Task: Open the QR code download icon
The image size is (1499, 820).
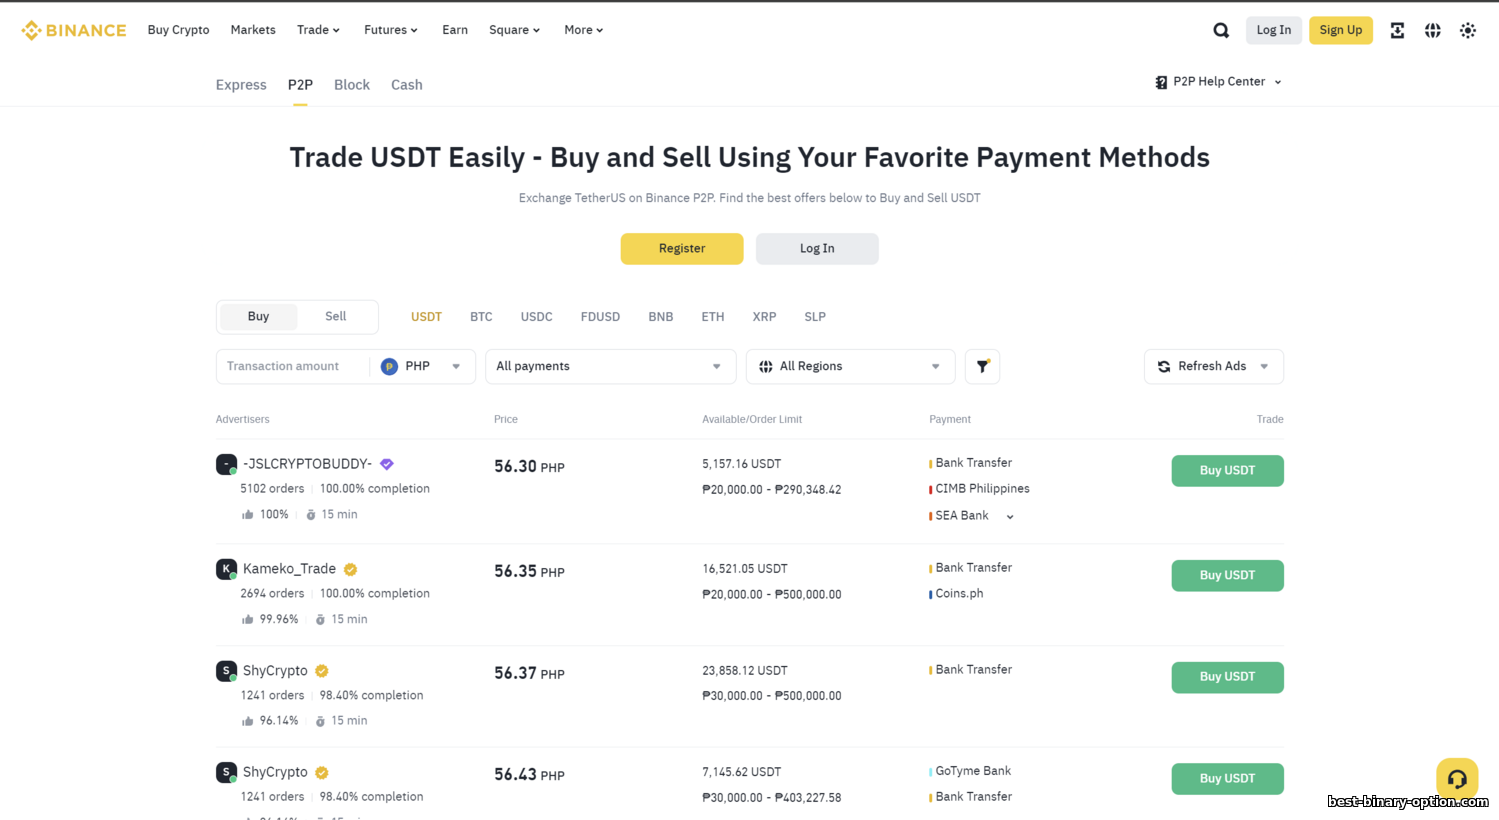Action: pyautogui.click(x=1397, y=30)
